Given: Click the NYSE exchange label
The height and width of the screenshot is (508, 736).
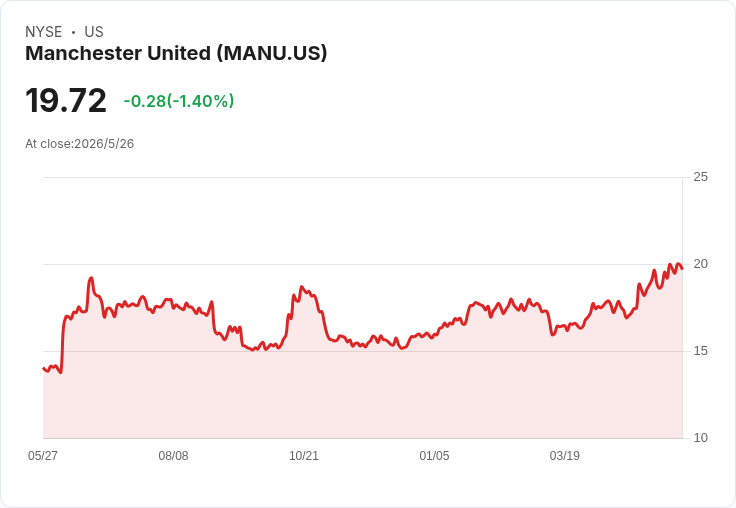Looking at the screenshot, I should coord(44,32).
